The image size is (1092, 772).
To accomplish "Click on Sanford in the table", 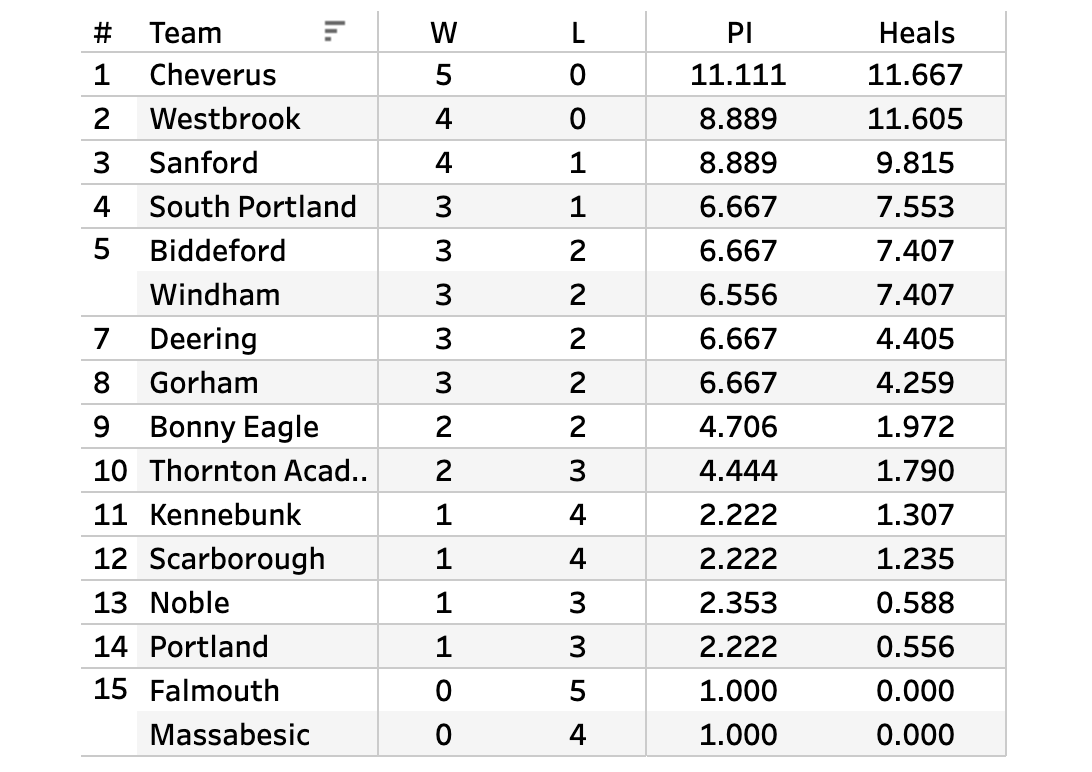I will tap(204, 163).
